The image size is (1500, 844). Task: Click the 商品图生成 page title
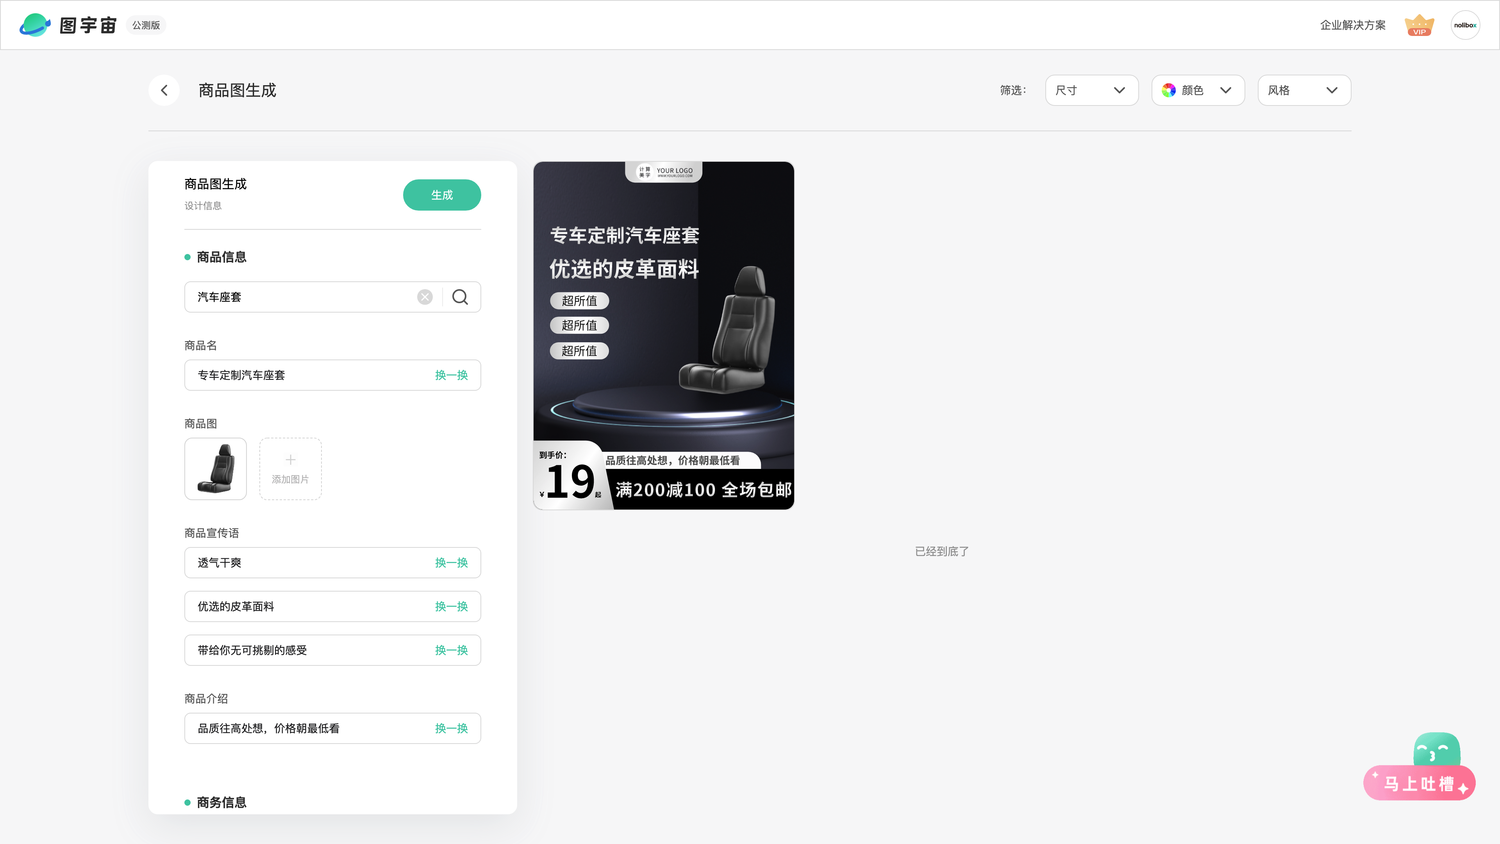[237, 90]
